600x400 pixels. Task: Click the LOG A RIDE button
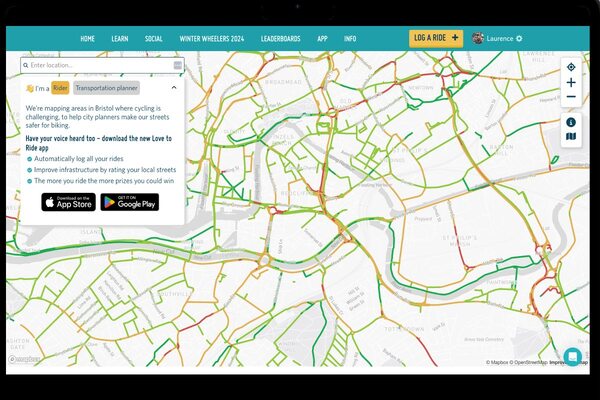[436, 38]
